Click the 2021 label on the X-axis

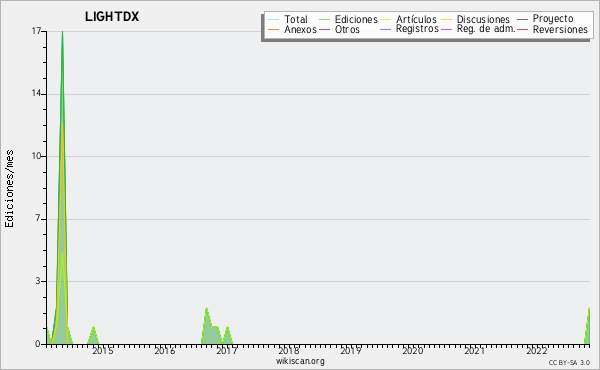click(x=475, y=351)
